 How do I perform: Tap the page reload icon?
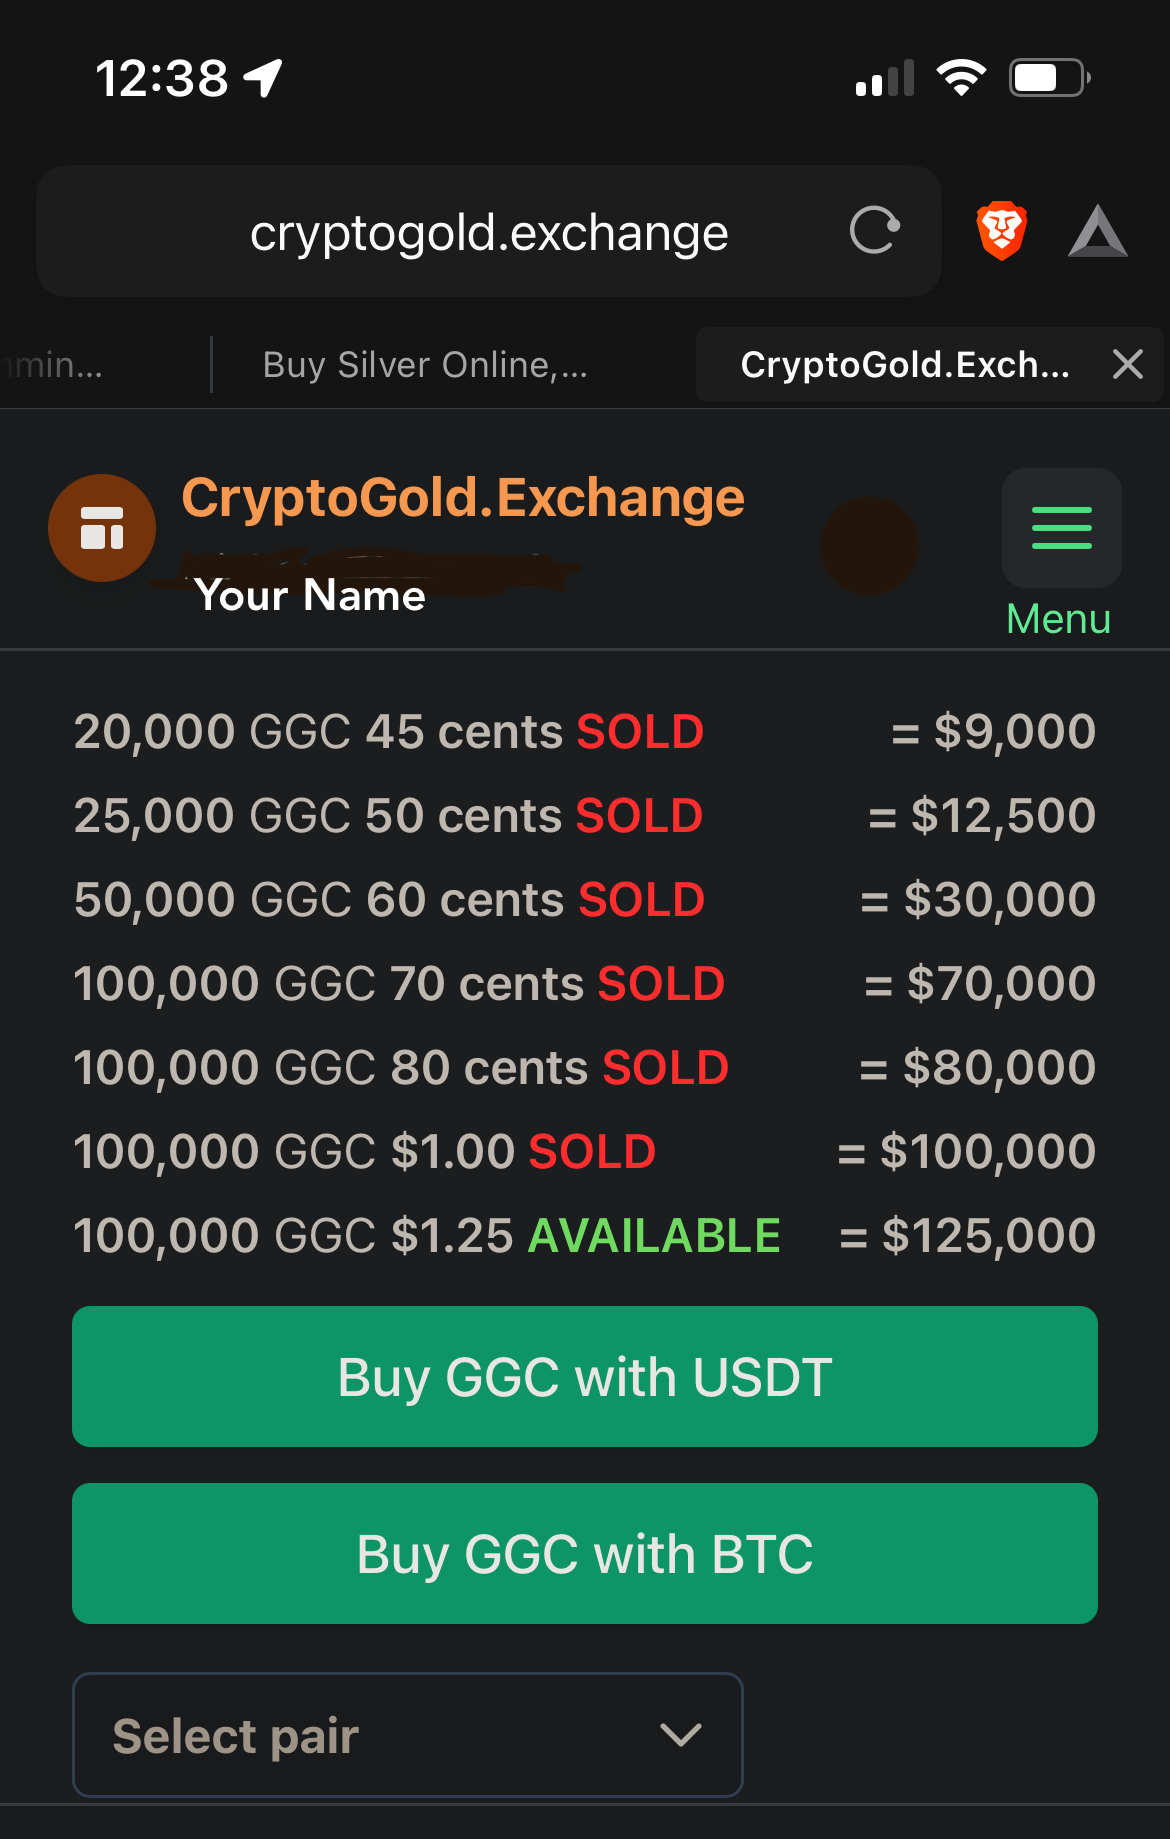(x=874, y=231)
